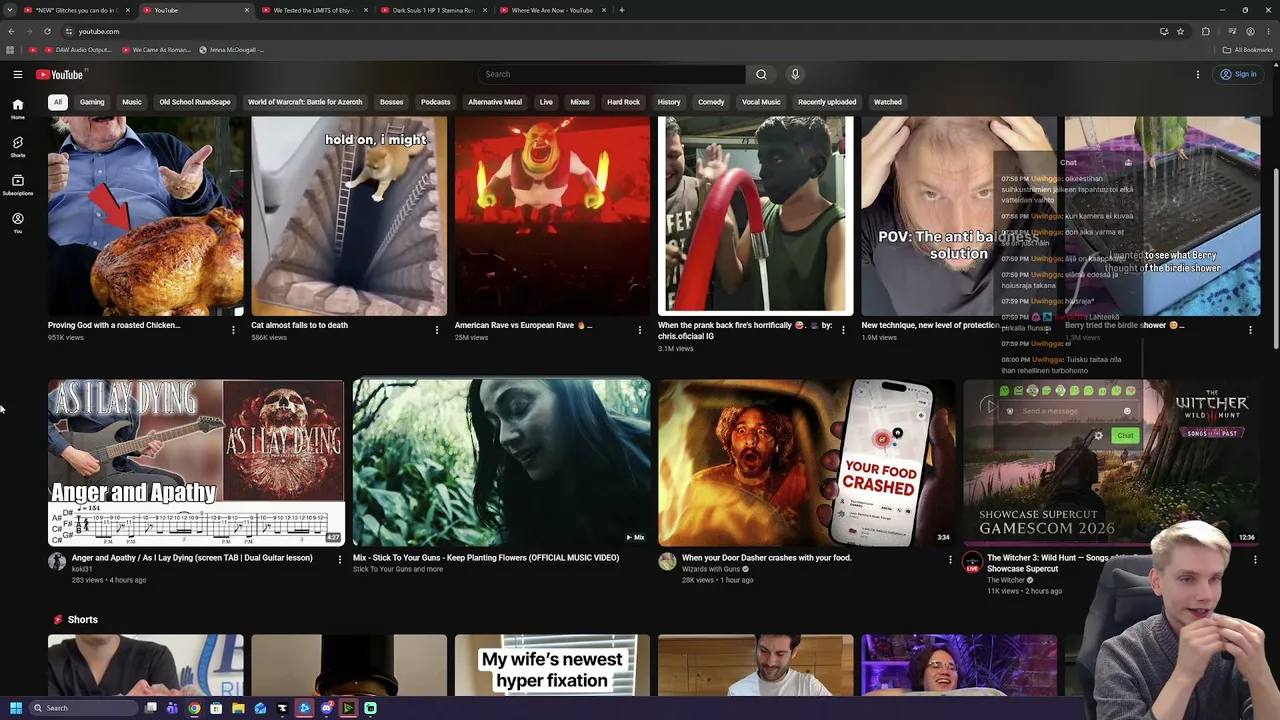Screen dimensions: 1280x720
Task: Play the Stick To Your Guns mix thumbnail
Action: point(501,462)
